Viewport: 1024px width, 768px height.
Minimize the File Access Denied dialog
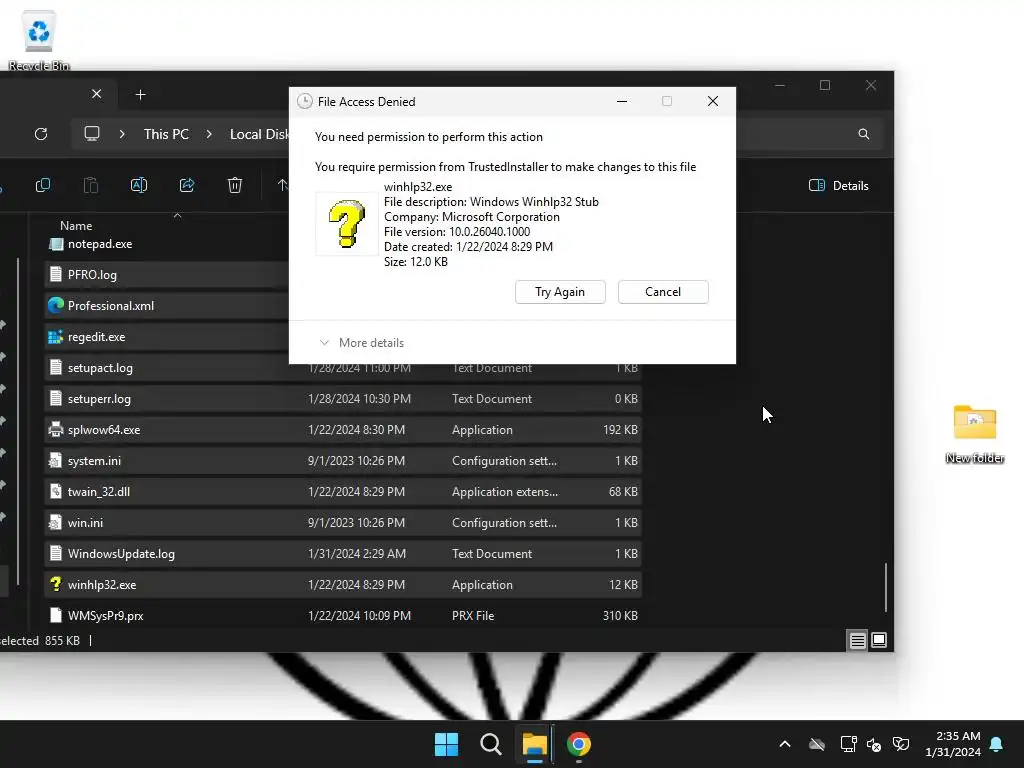(622, 101)
